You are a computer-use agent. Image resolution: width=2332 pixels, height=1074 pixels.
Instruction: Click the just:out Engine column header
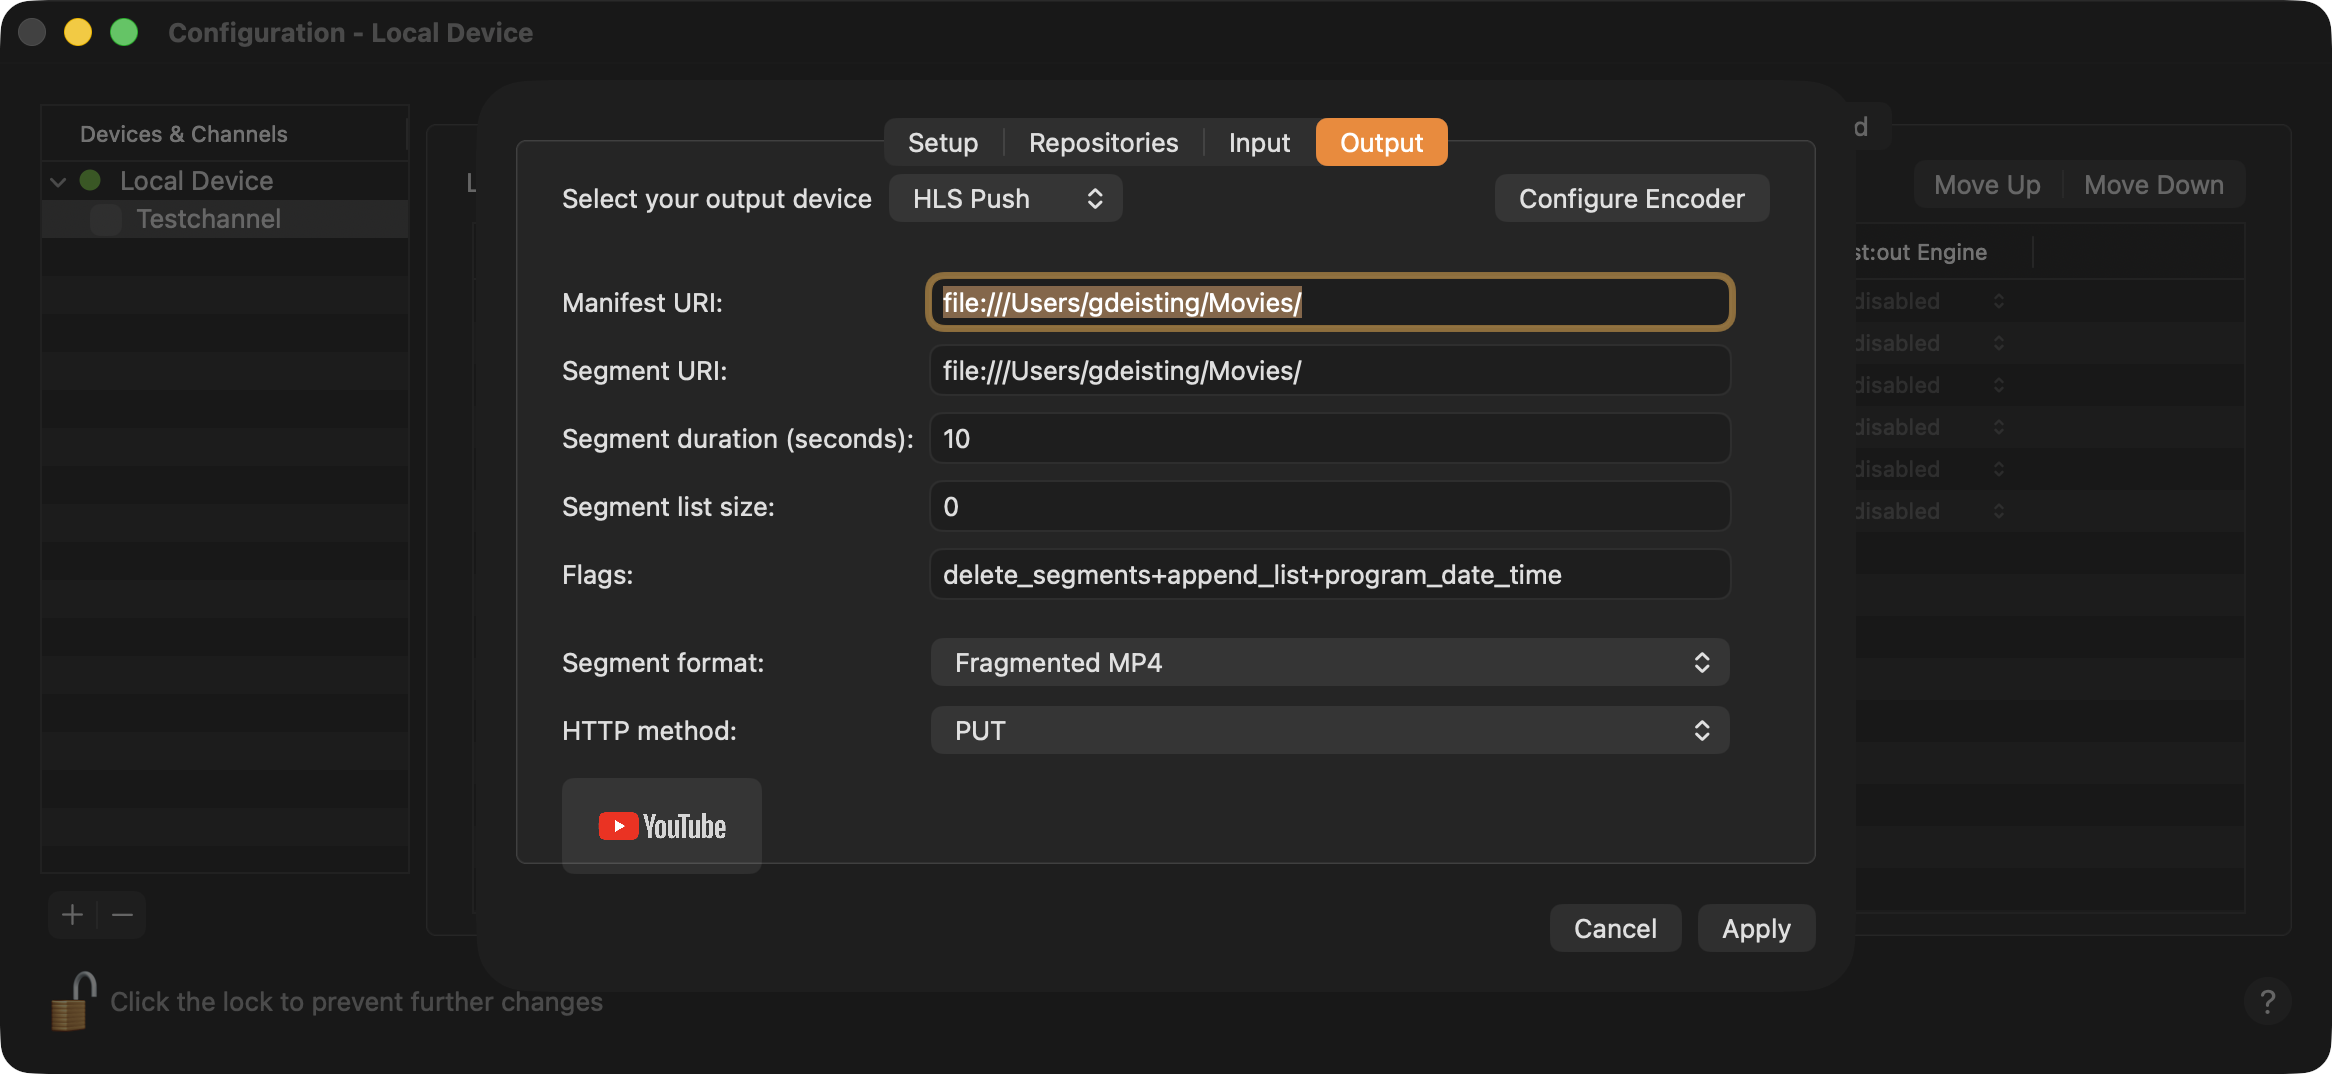(1943, 252)
